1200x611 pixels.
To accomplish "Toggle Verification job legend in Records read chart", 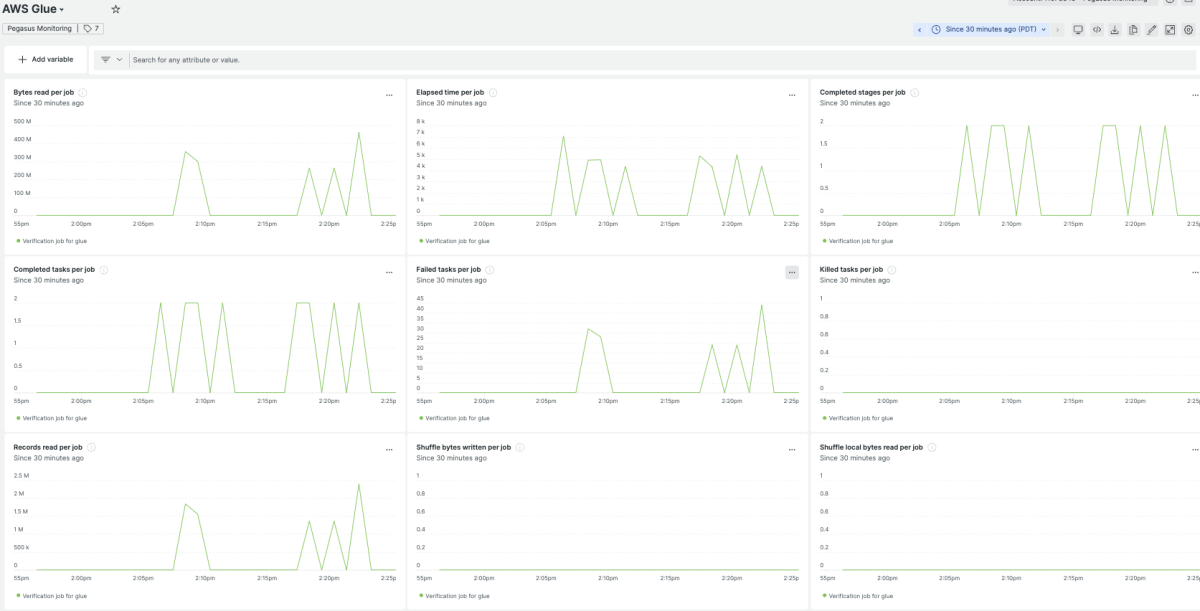I will pyautogui.click(x=54, y=595).
